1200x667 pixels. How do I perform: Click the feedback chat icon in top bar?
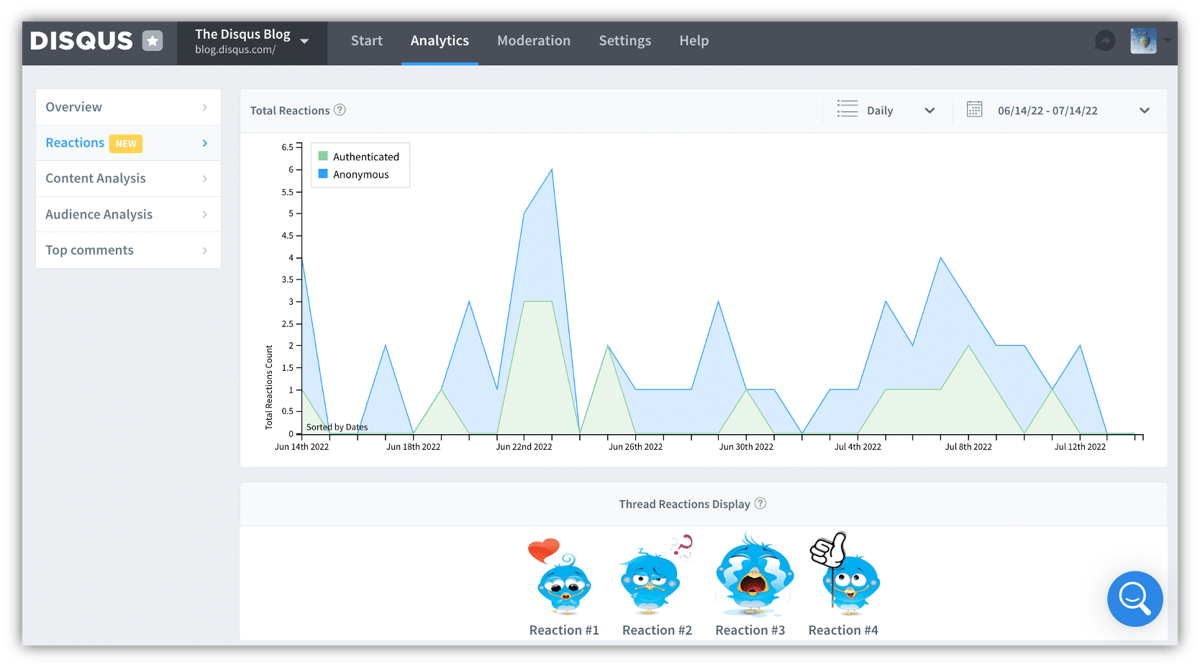[1104, 40]
